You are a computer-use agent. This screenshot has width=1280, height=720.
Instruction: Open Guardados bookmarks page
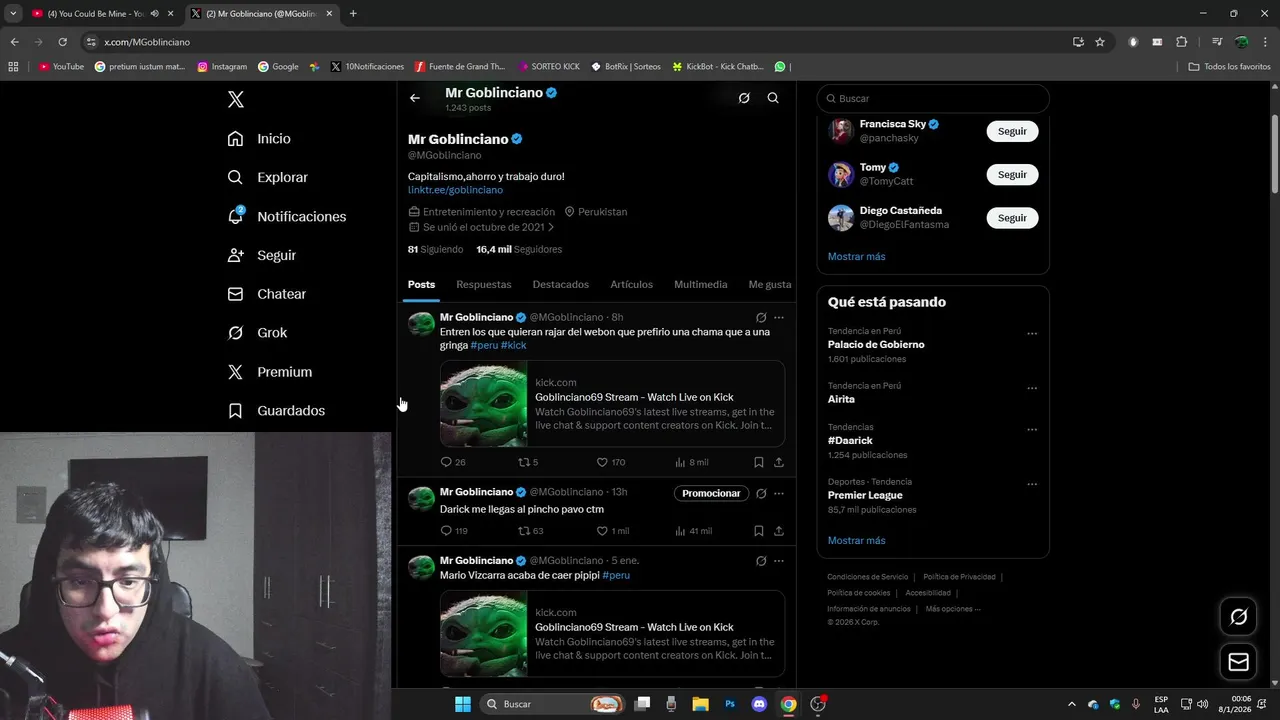coord(276,411)
